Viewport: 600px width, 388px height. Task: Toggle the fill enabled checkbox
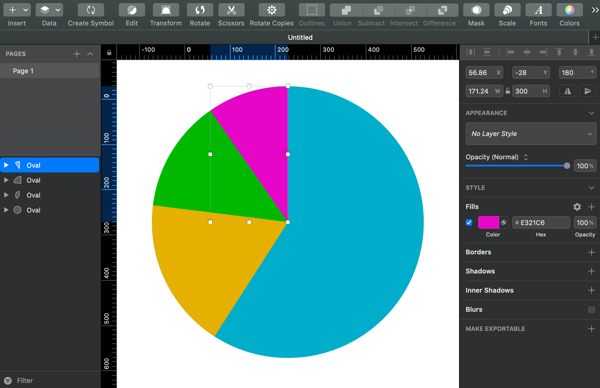click(469, 222)
